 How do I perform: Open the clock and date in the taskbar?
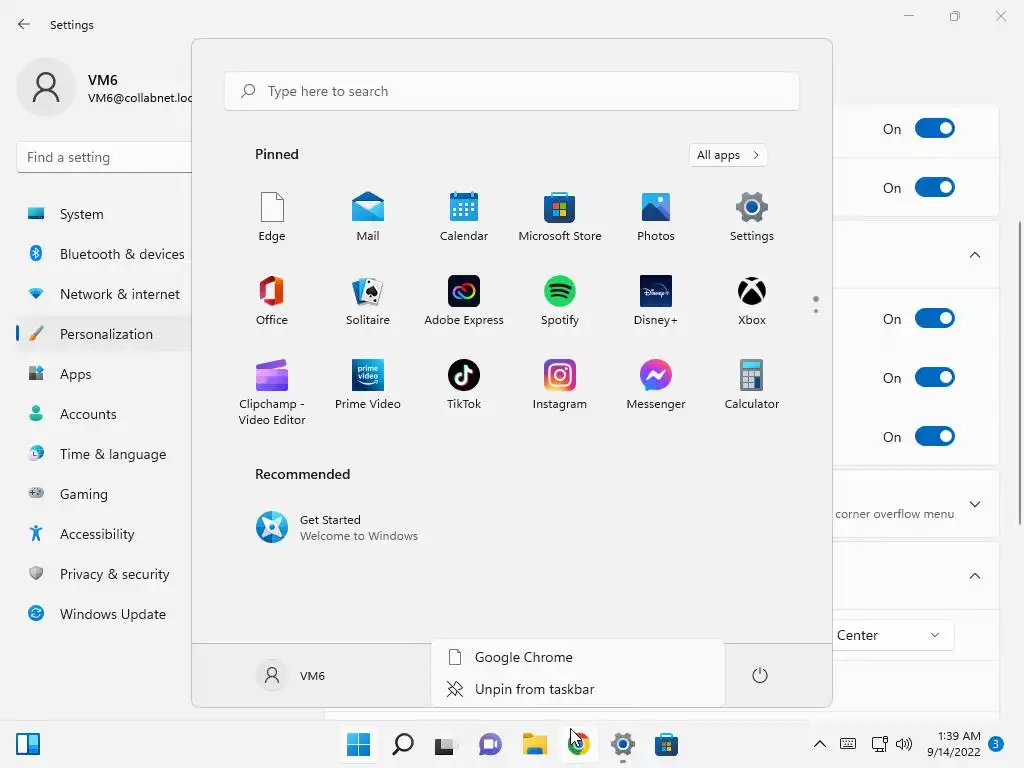coord(953,744)
